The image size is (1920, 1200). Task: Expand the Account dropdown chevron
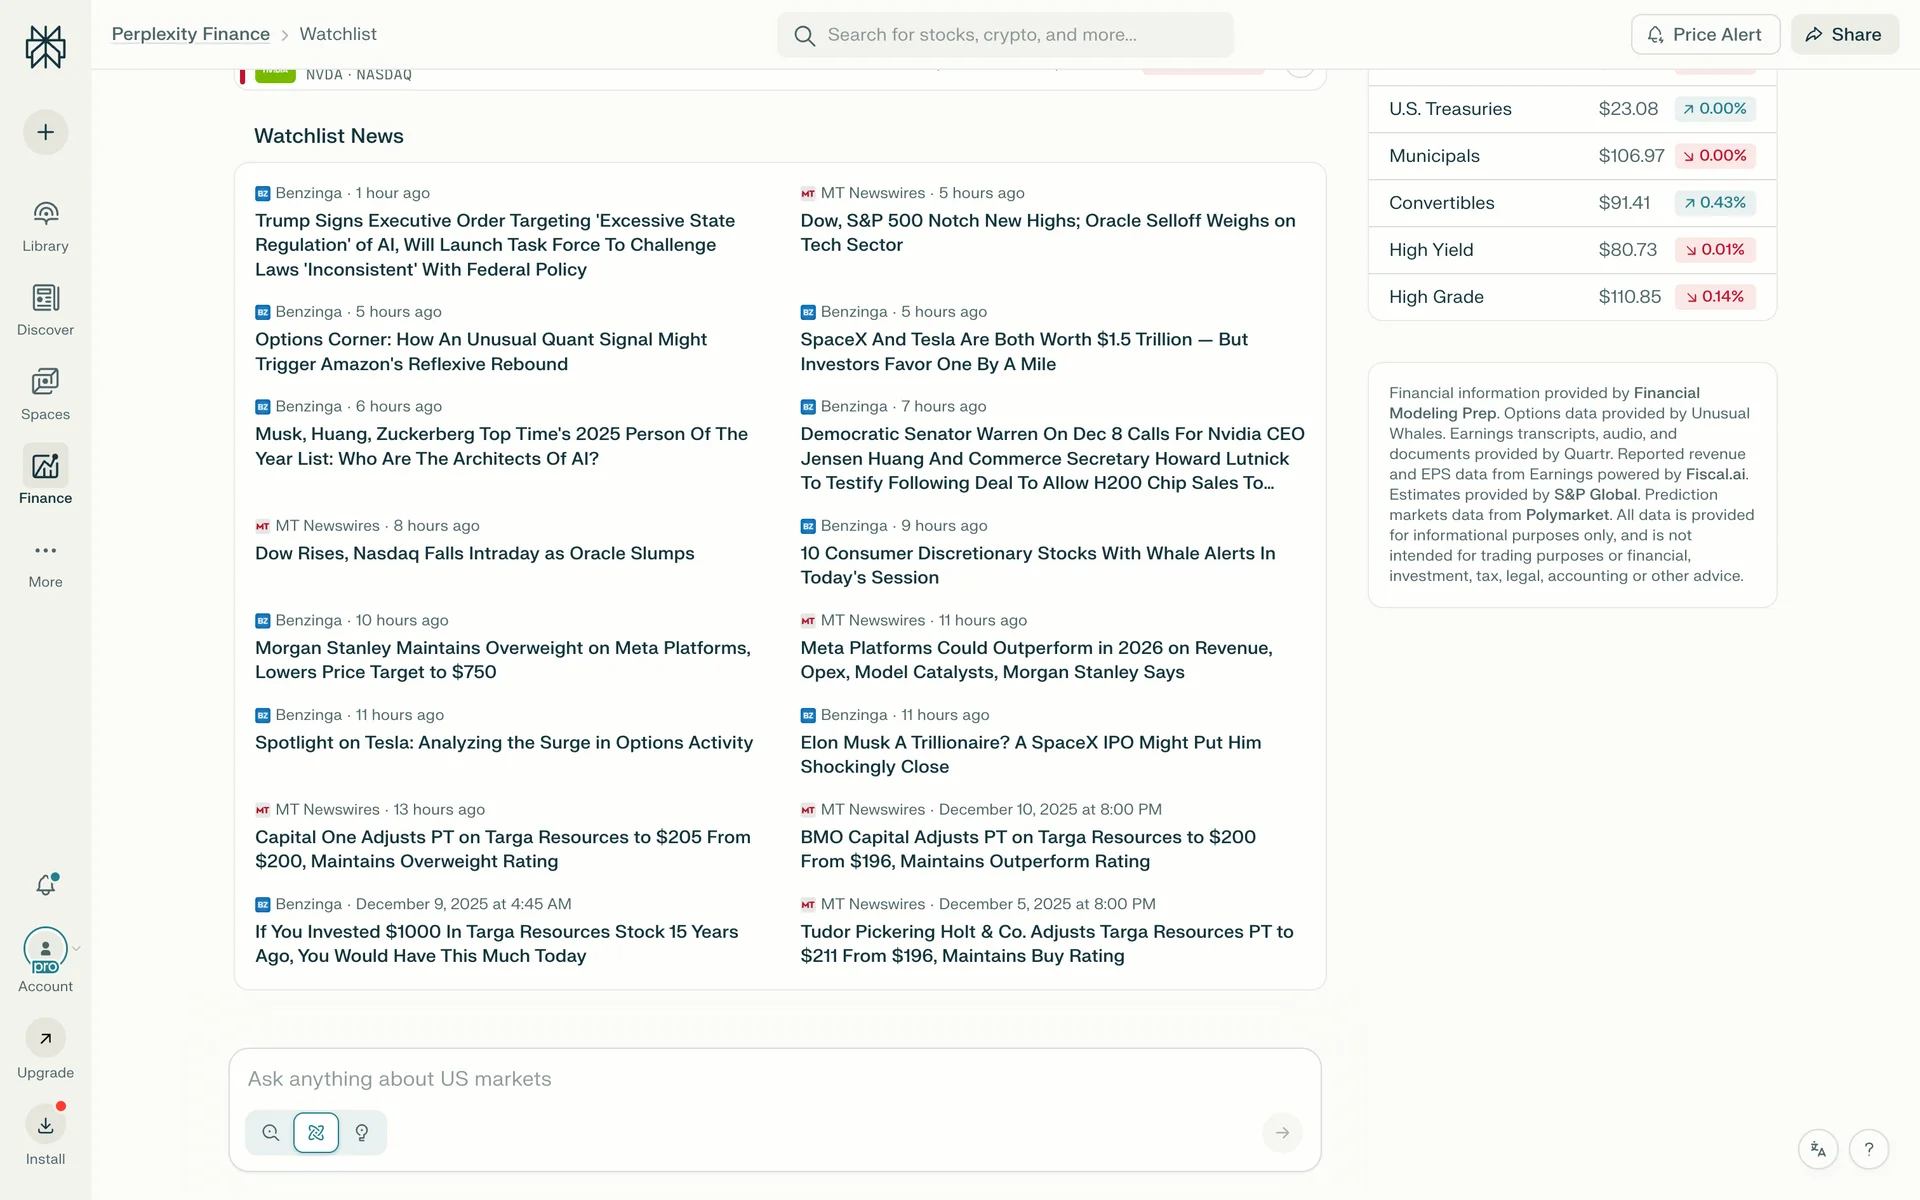77,949
